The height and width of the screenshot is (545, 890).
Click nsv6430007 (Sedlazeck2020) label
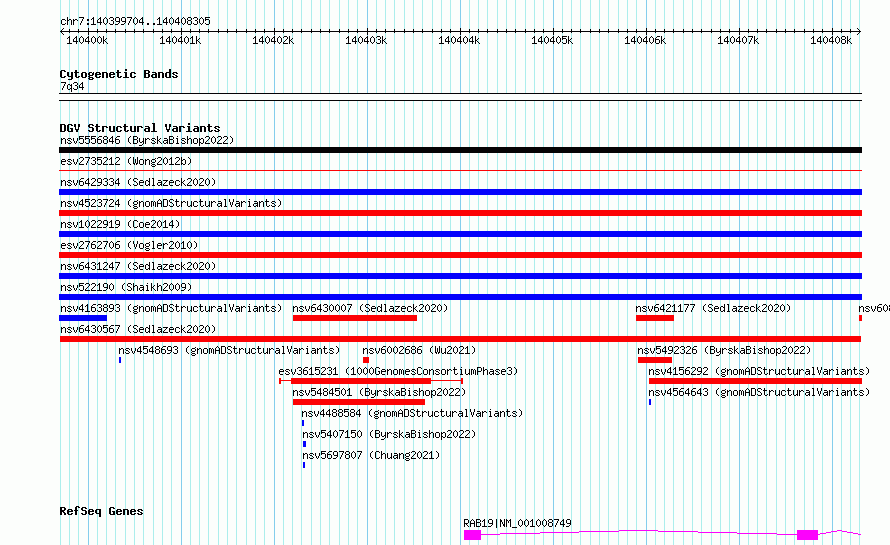370,308
